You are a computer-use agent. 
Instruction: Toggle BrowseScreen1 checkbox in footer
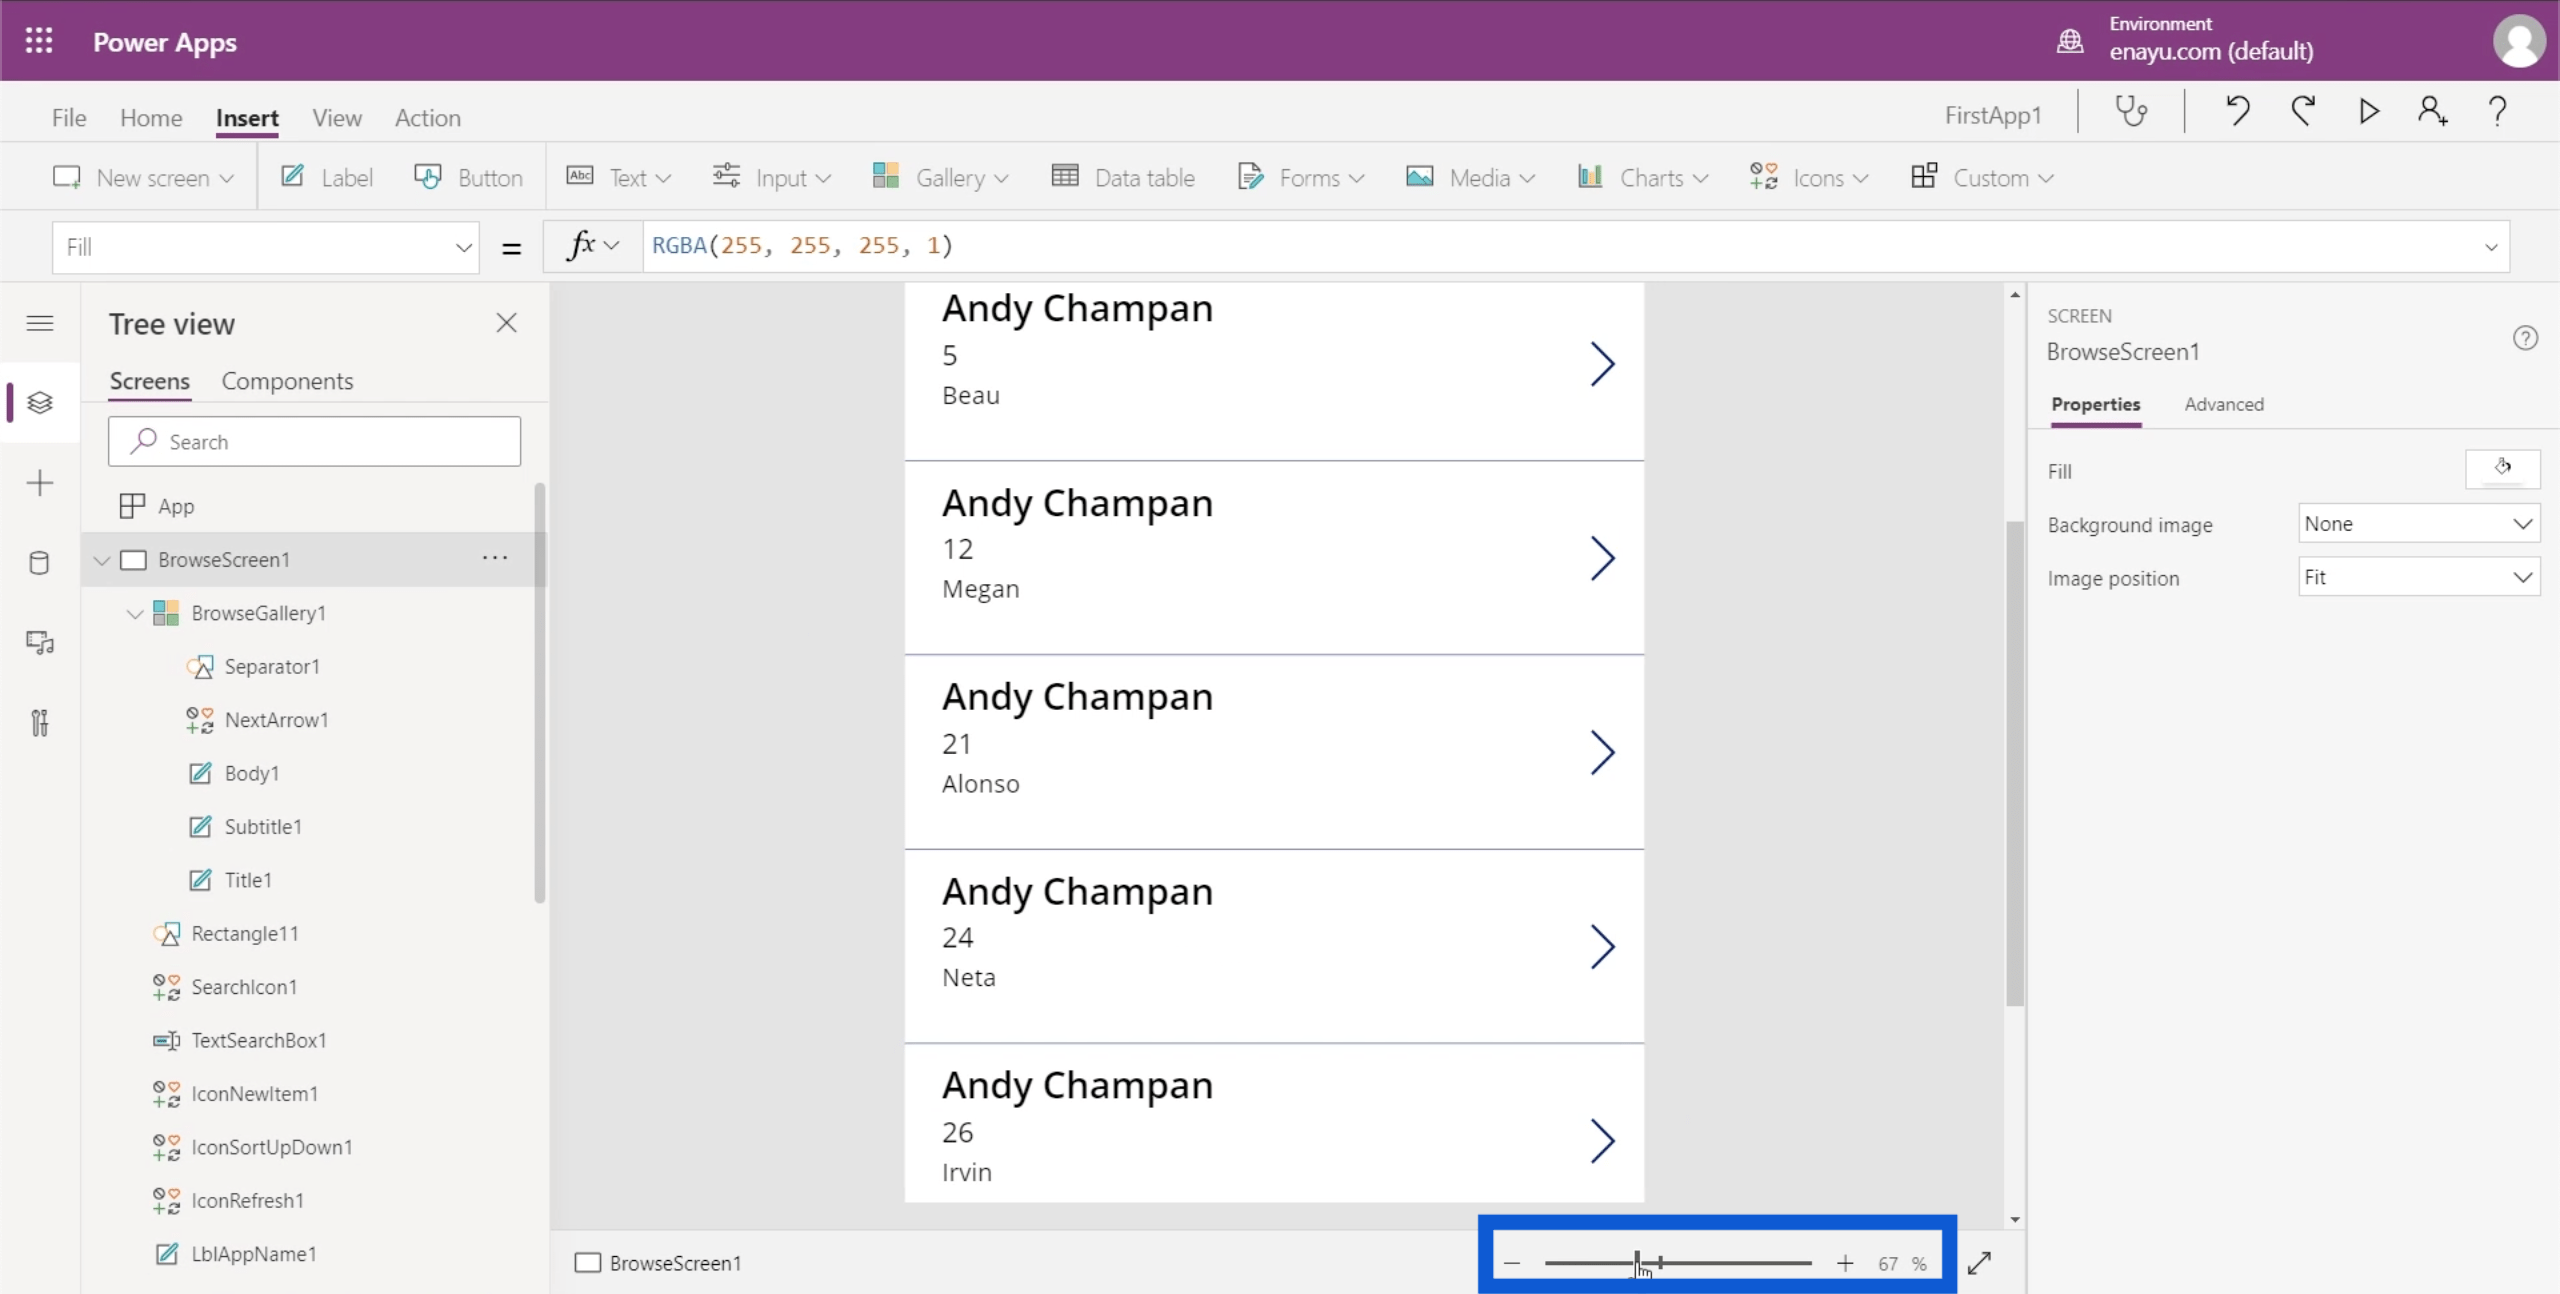tap(587, 1263)
